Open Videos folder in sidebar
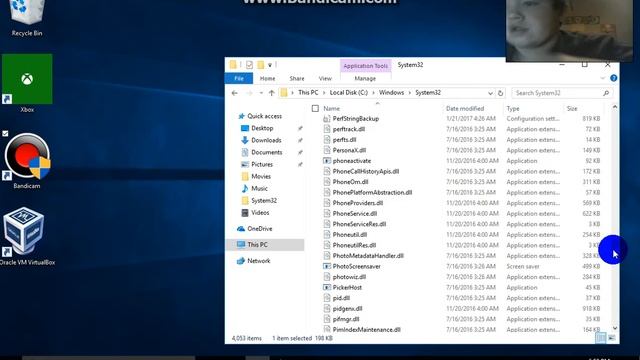The image size is (640, 360). (x=256, y=213)
